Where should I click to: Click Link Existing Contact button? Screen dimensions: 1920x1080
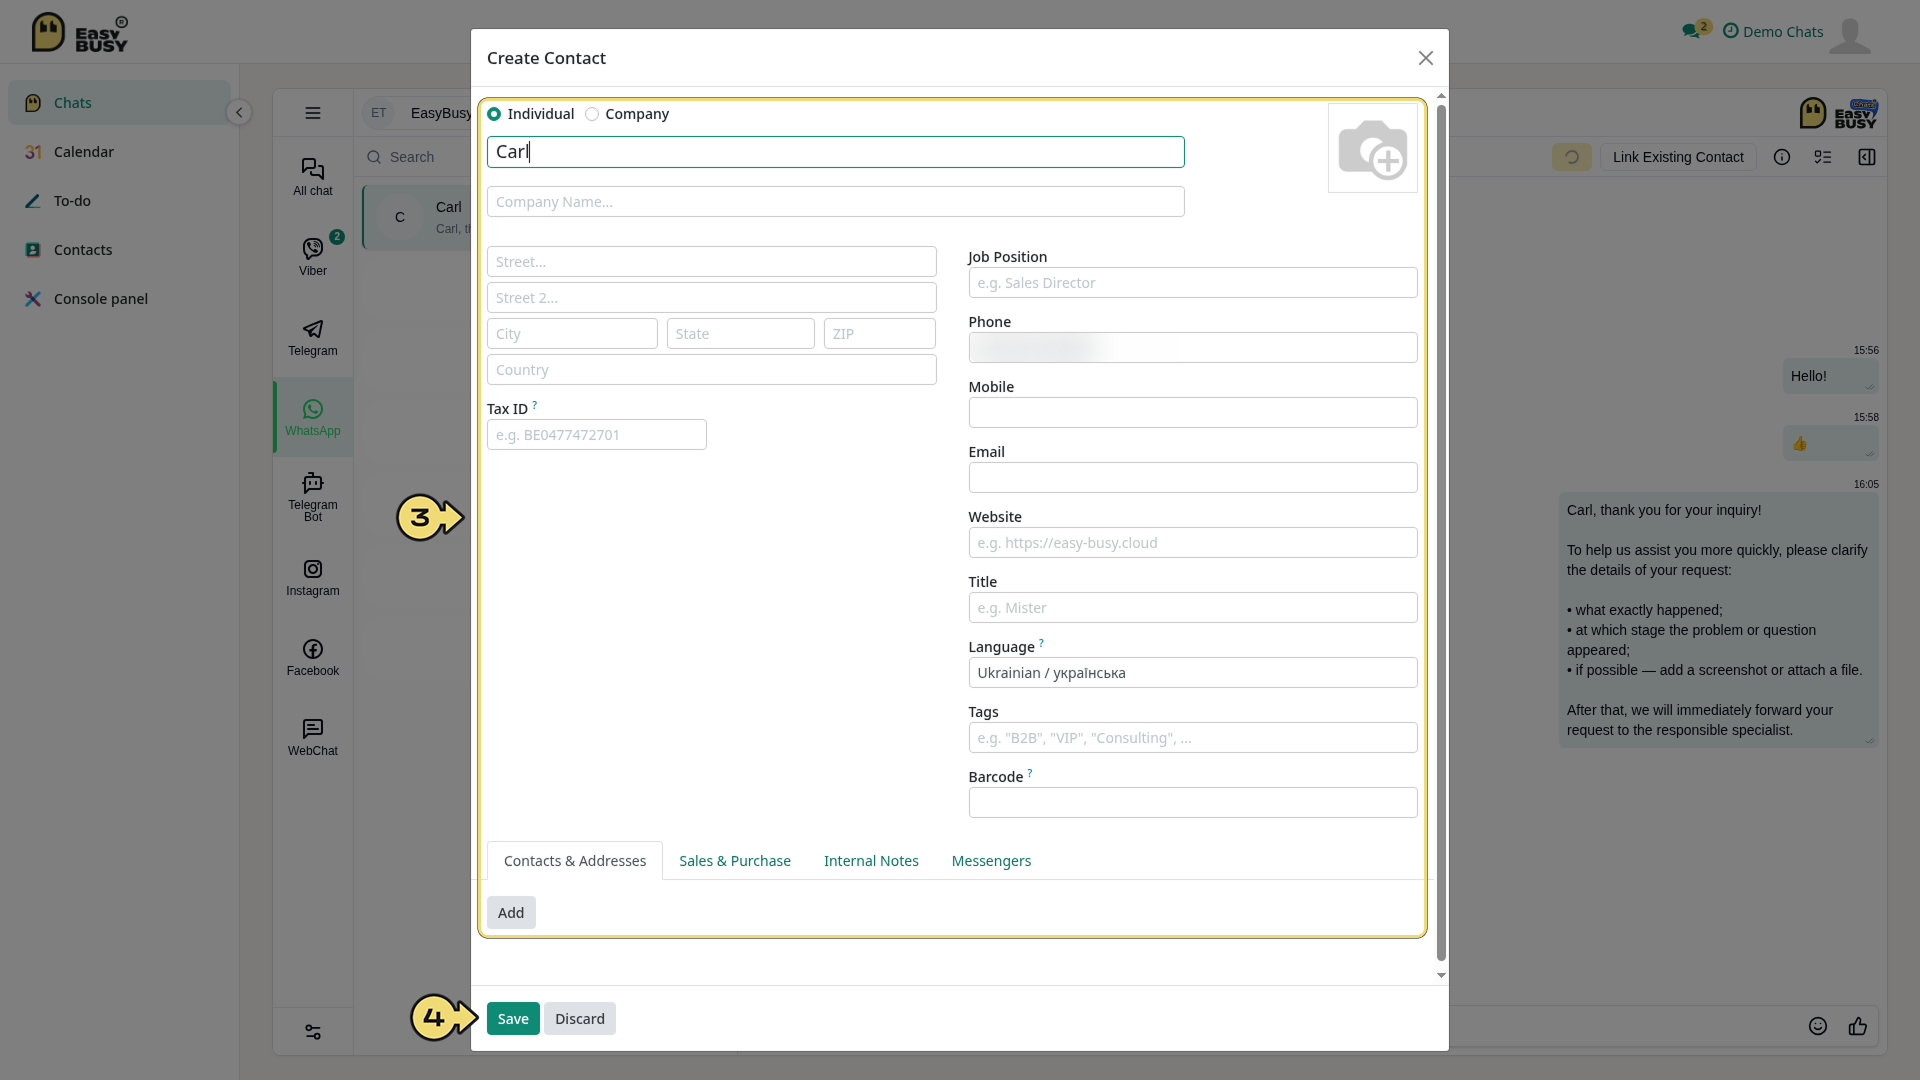[1678, 157]
